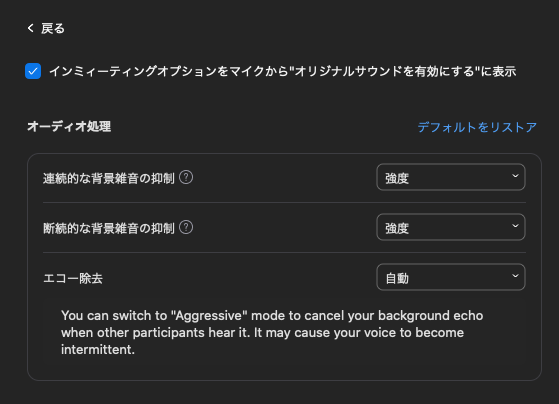This screenshot has height=404, width=559.
Task: Open the 断続的な背景雑音の抑制 dropdown
Action: tap(451, 227)
